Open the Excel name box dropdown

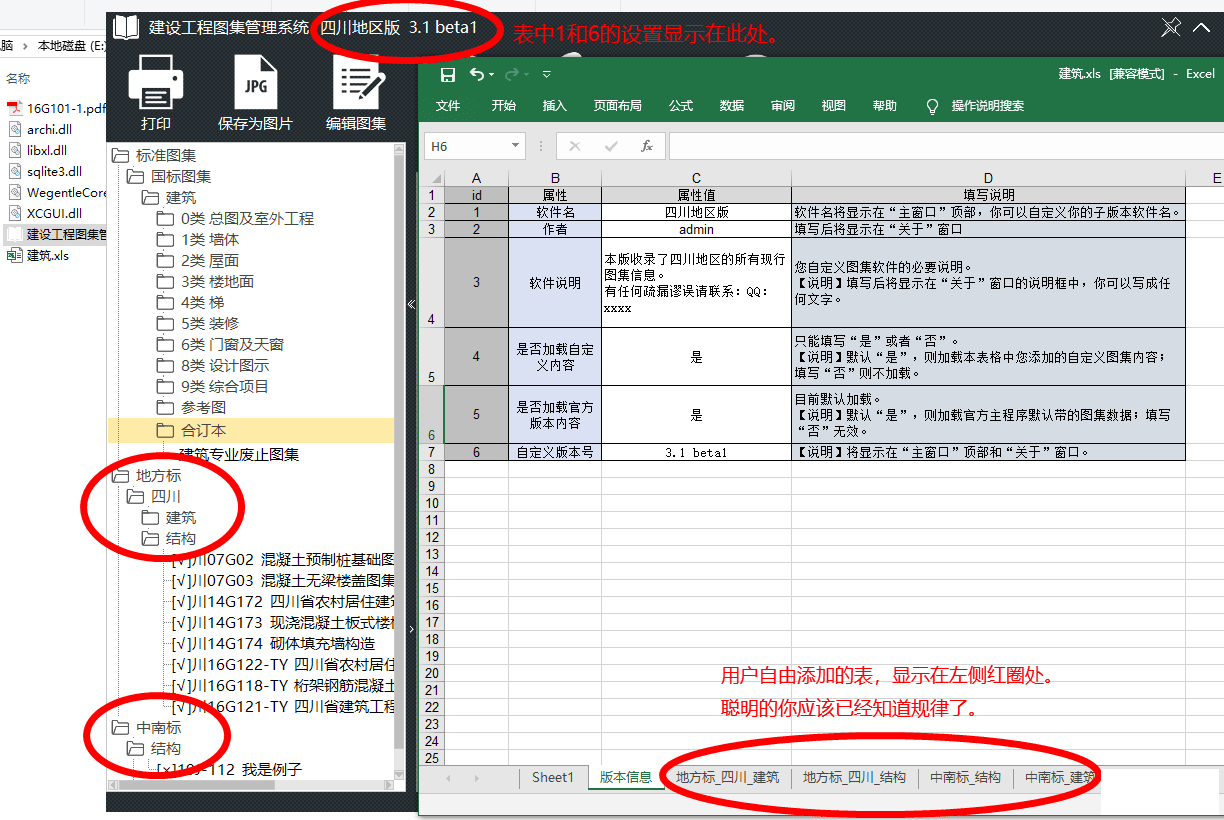[x=515, y=146]
